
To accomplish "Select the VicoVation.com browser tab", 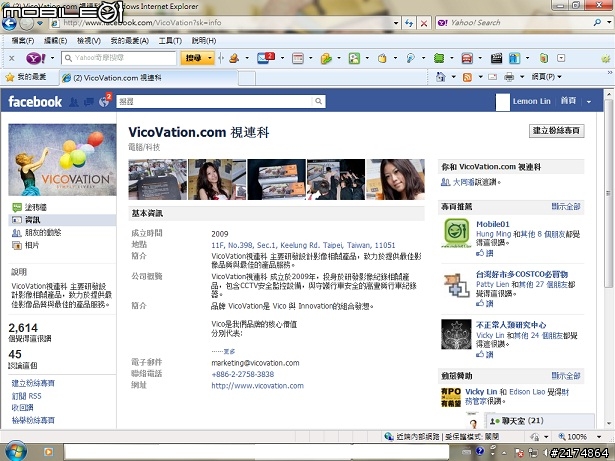I will pos(149,78).
